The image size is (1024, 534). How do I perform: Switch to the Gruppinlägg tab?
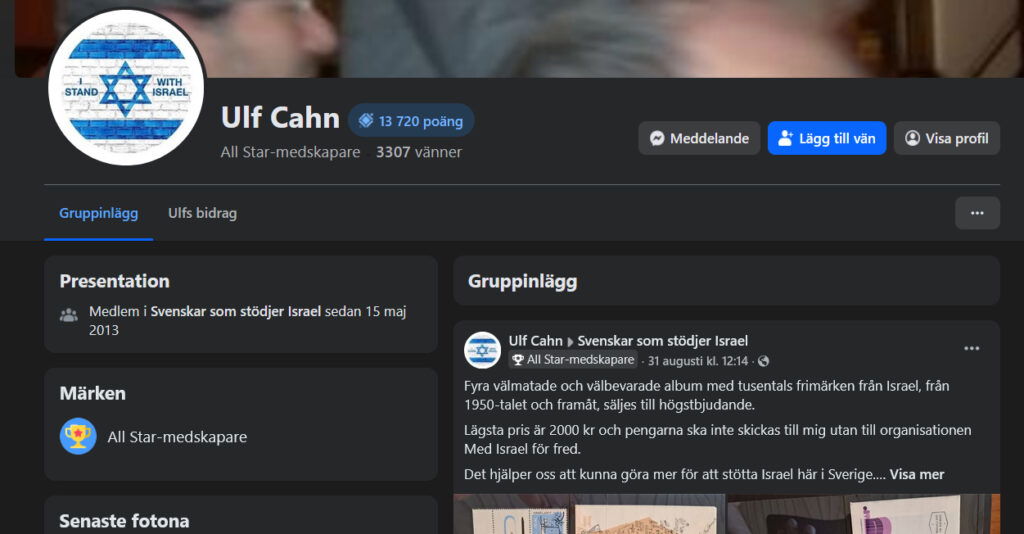pyautogui.click(x=99, y=213)
